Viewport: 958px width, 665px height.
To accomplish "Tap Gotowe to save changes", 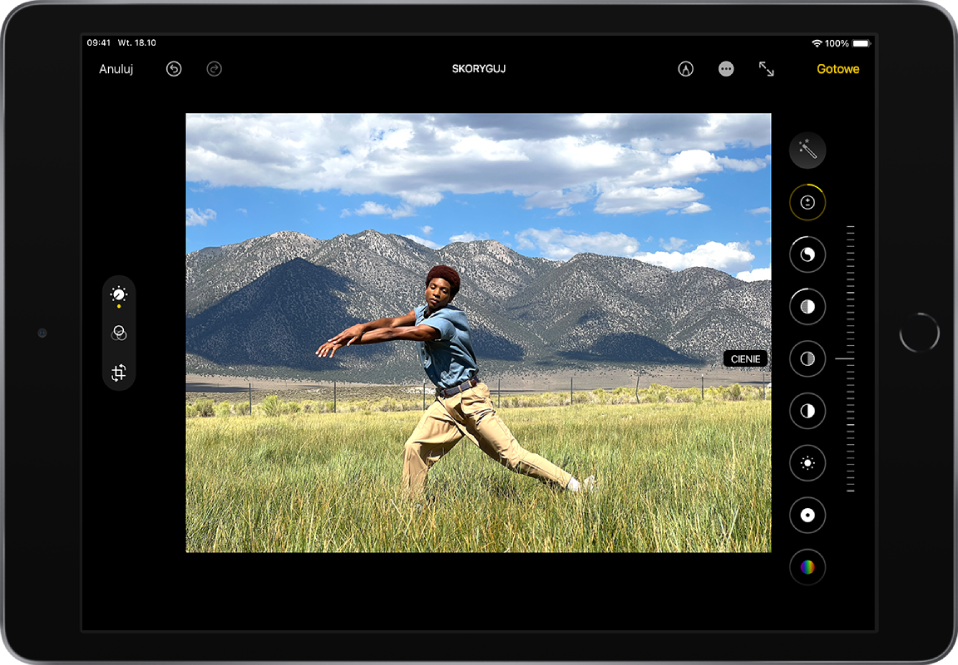I will click(837, 69).
